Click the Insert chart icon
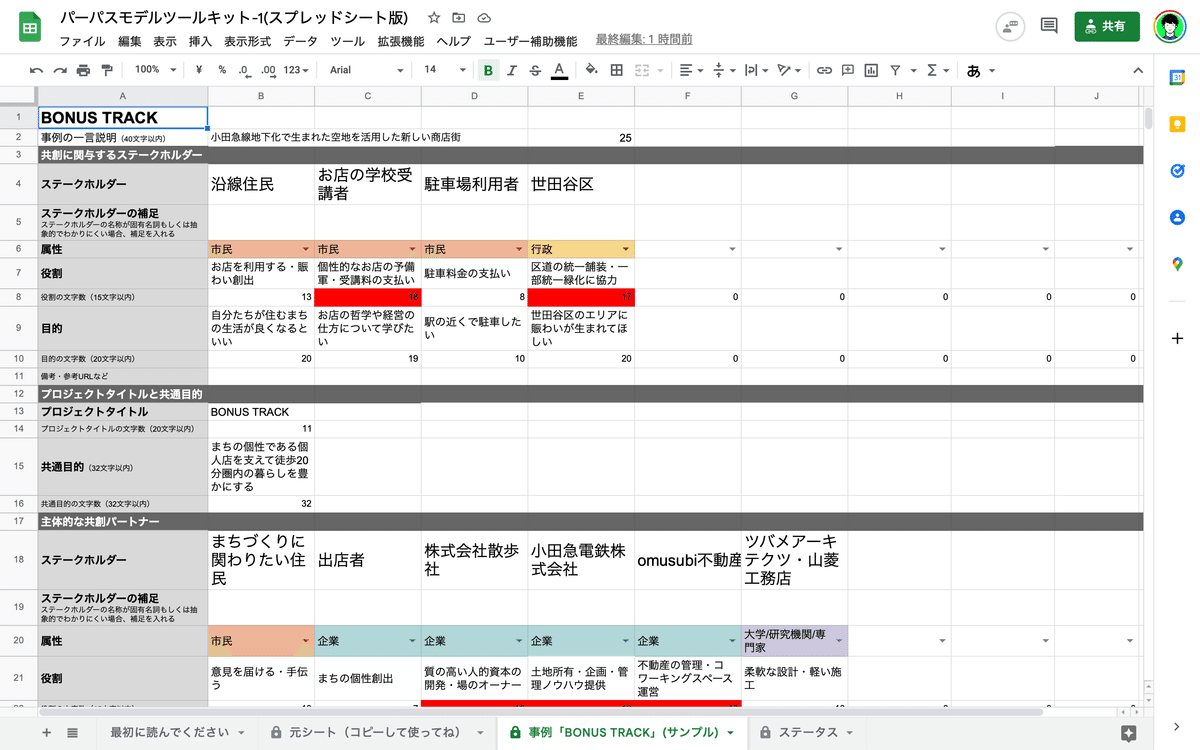The height and width of the screenshot is (750, 1200). [x=871, y=70]
